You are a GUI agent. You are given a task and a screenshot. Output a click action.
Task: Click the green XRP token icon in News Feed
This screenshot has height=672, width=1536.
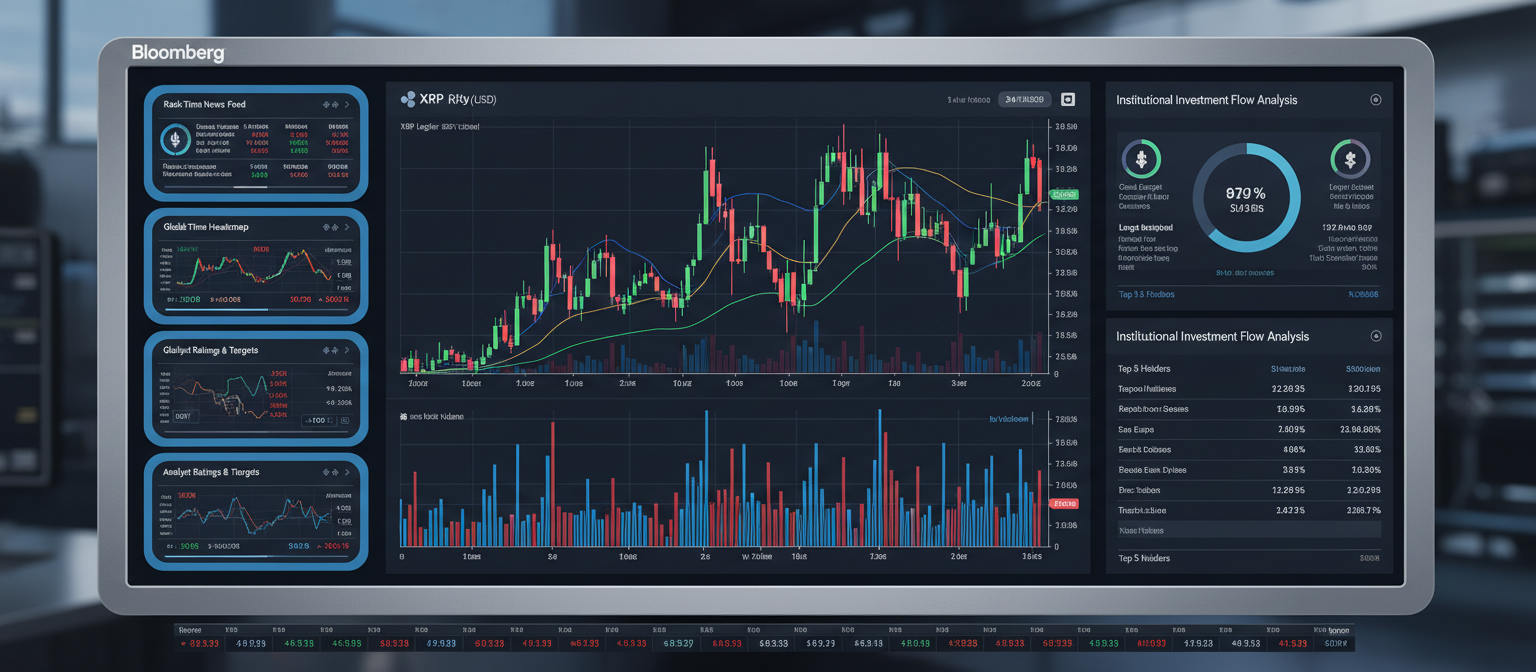(x=174, y=140)
